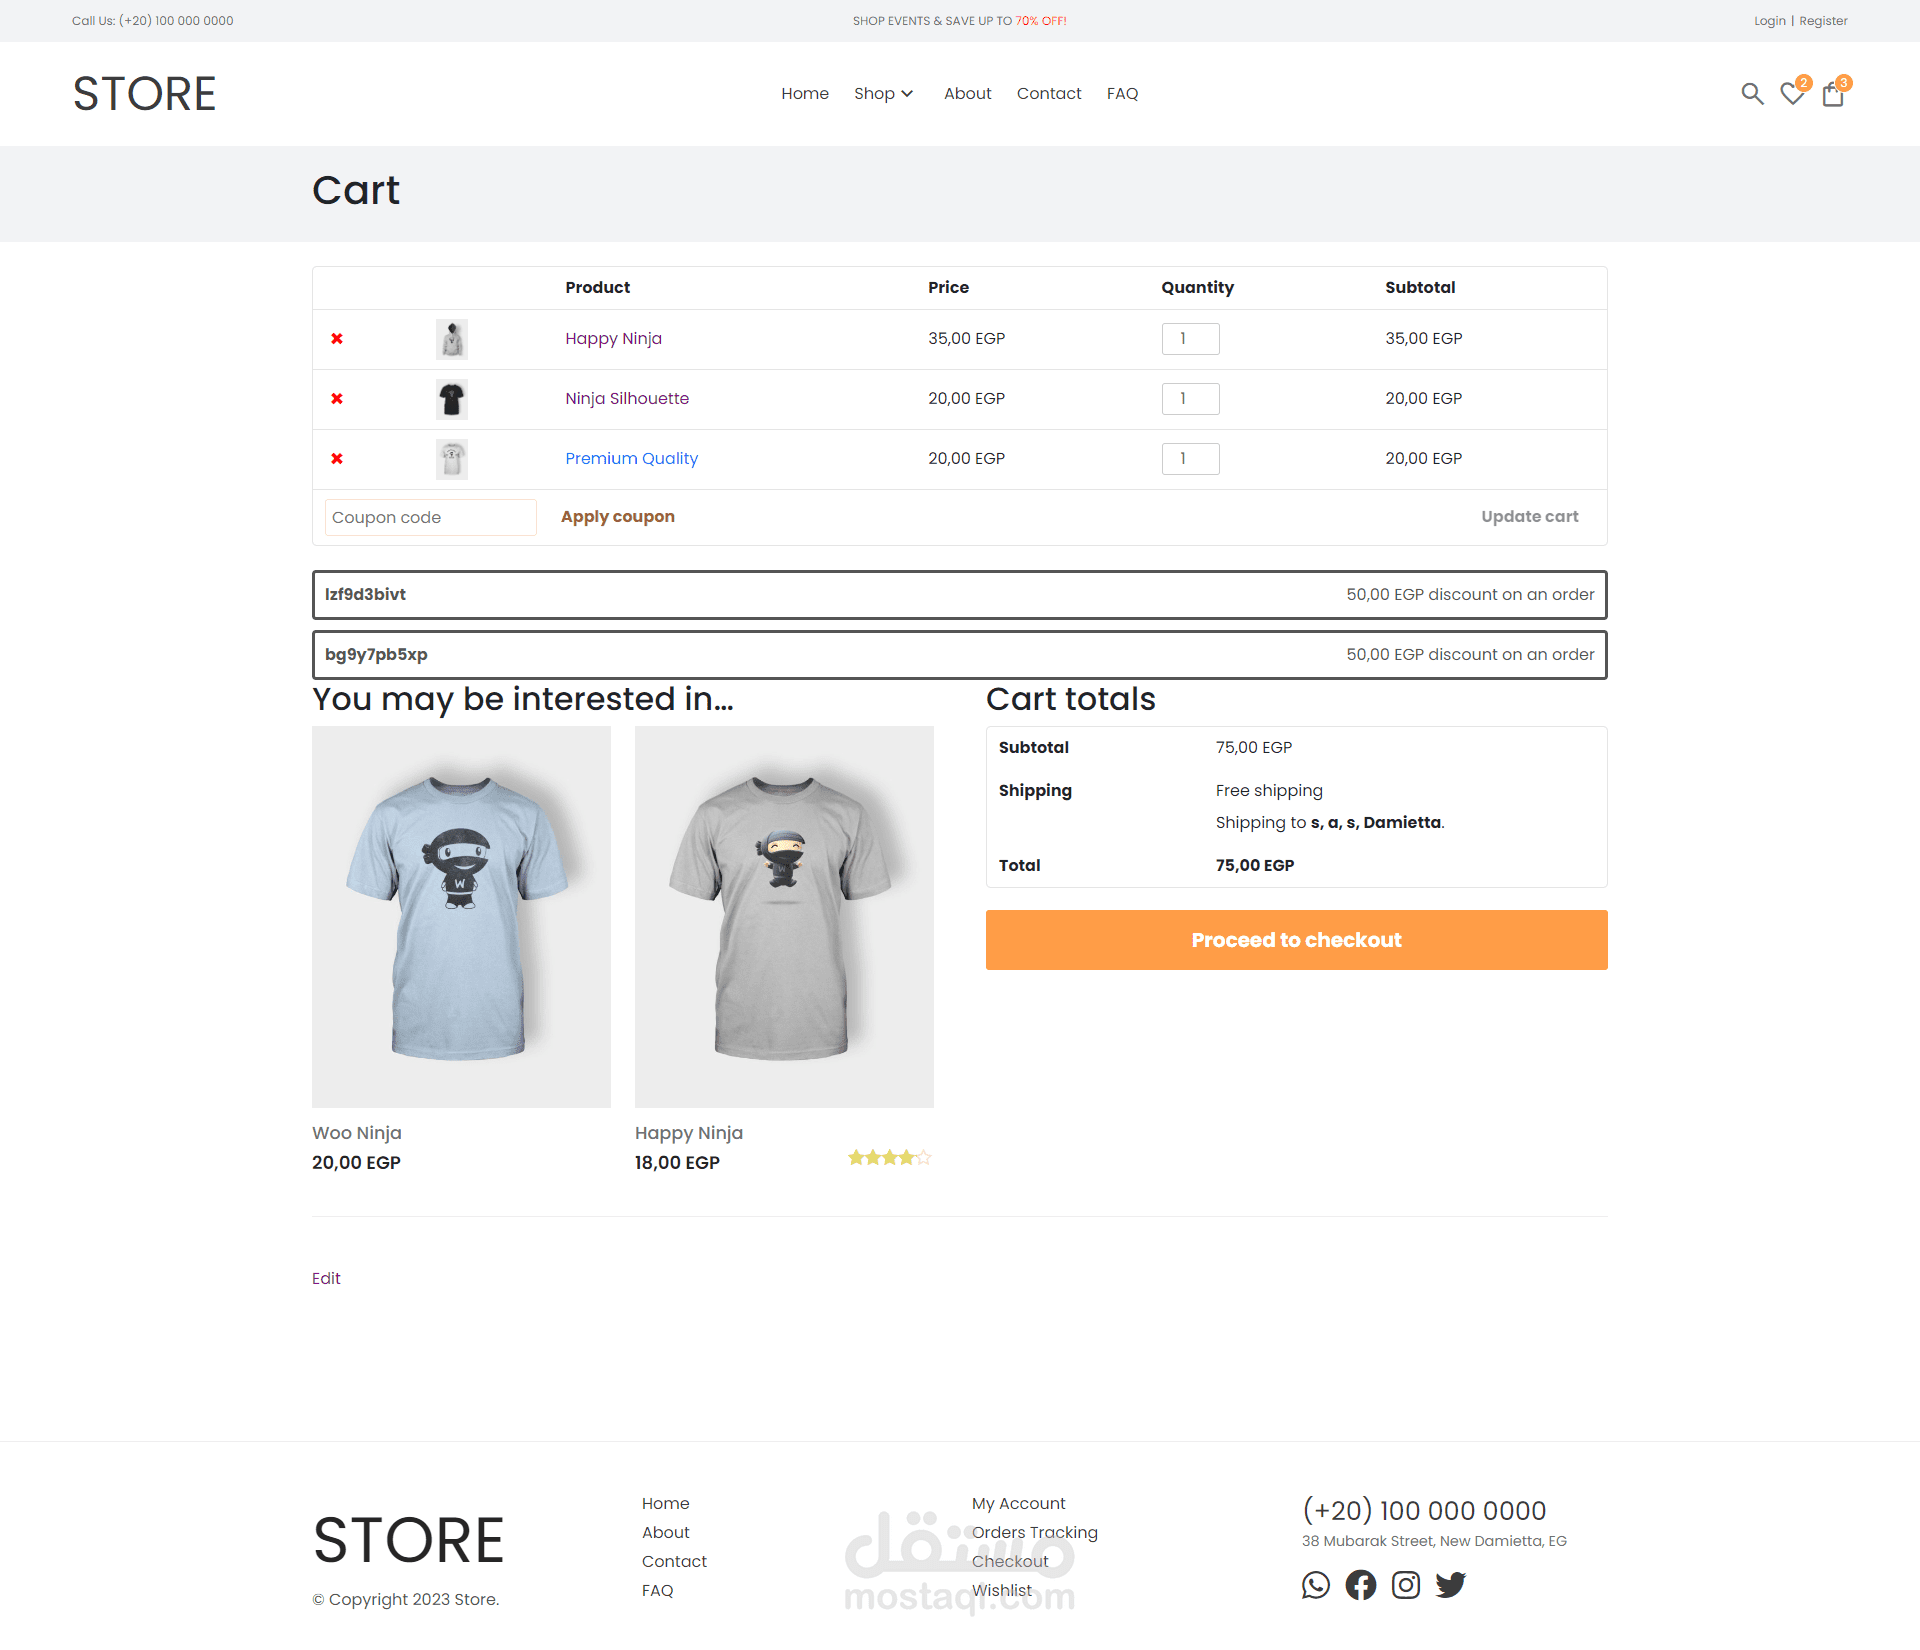This screenshot has width=1920, height=1650.
Task: Click the Premium Quality product link
Action: tap(631, 459)
